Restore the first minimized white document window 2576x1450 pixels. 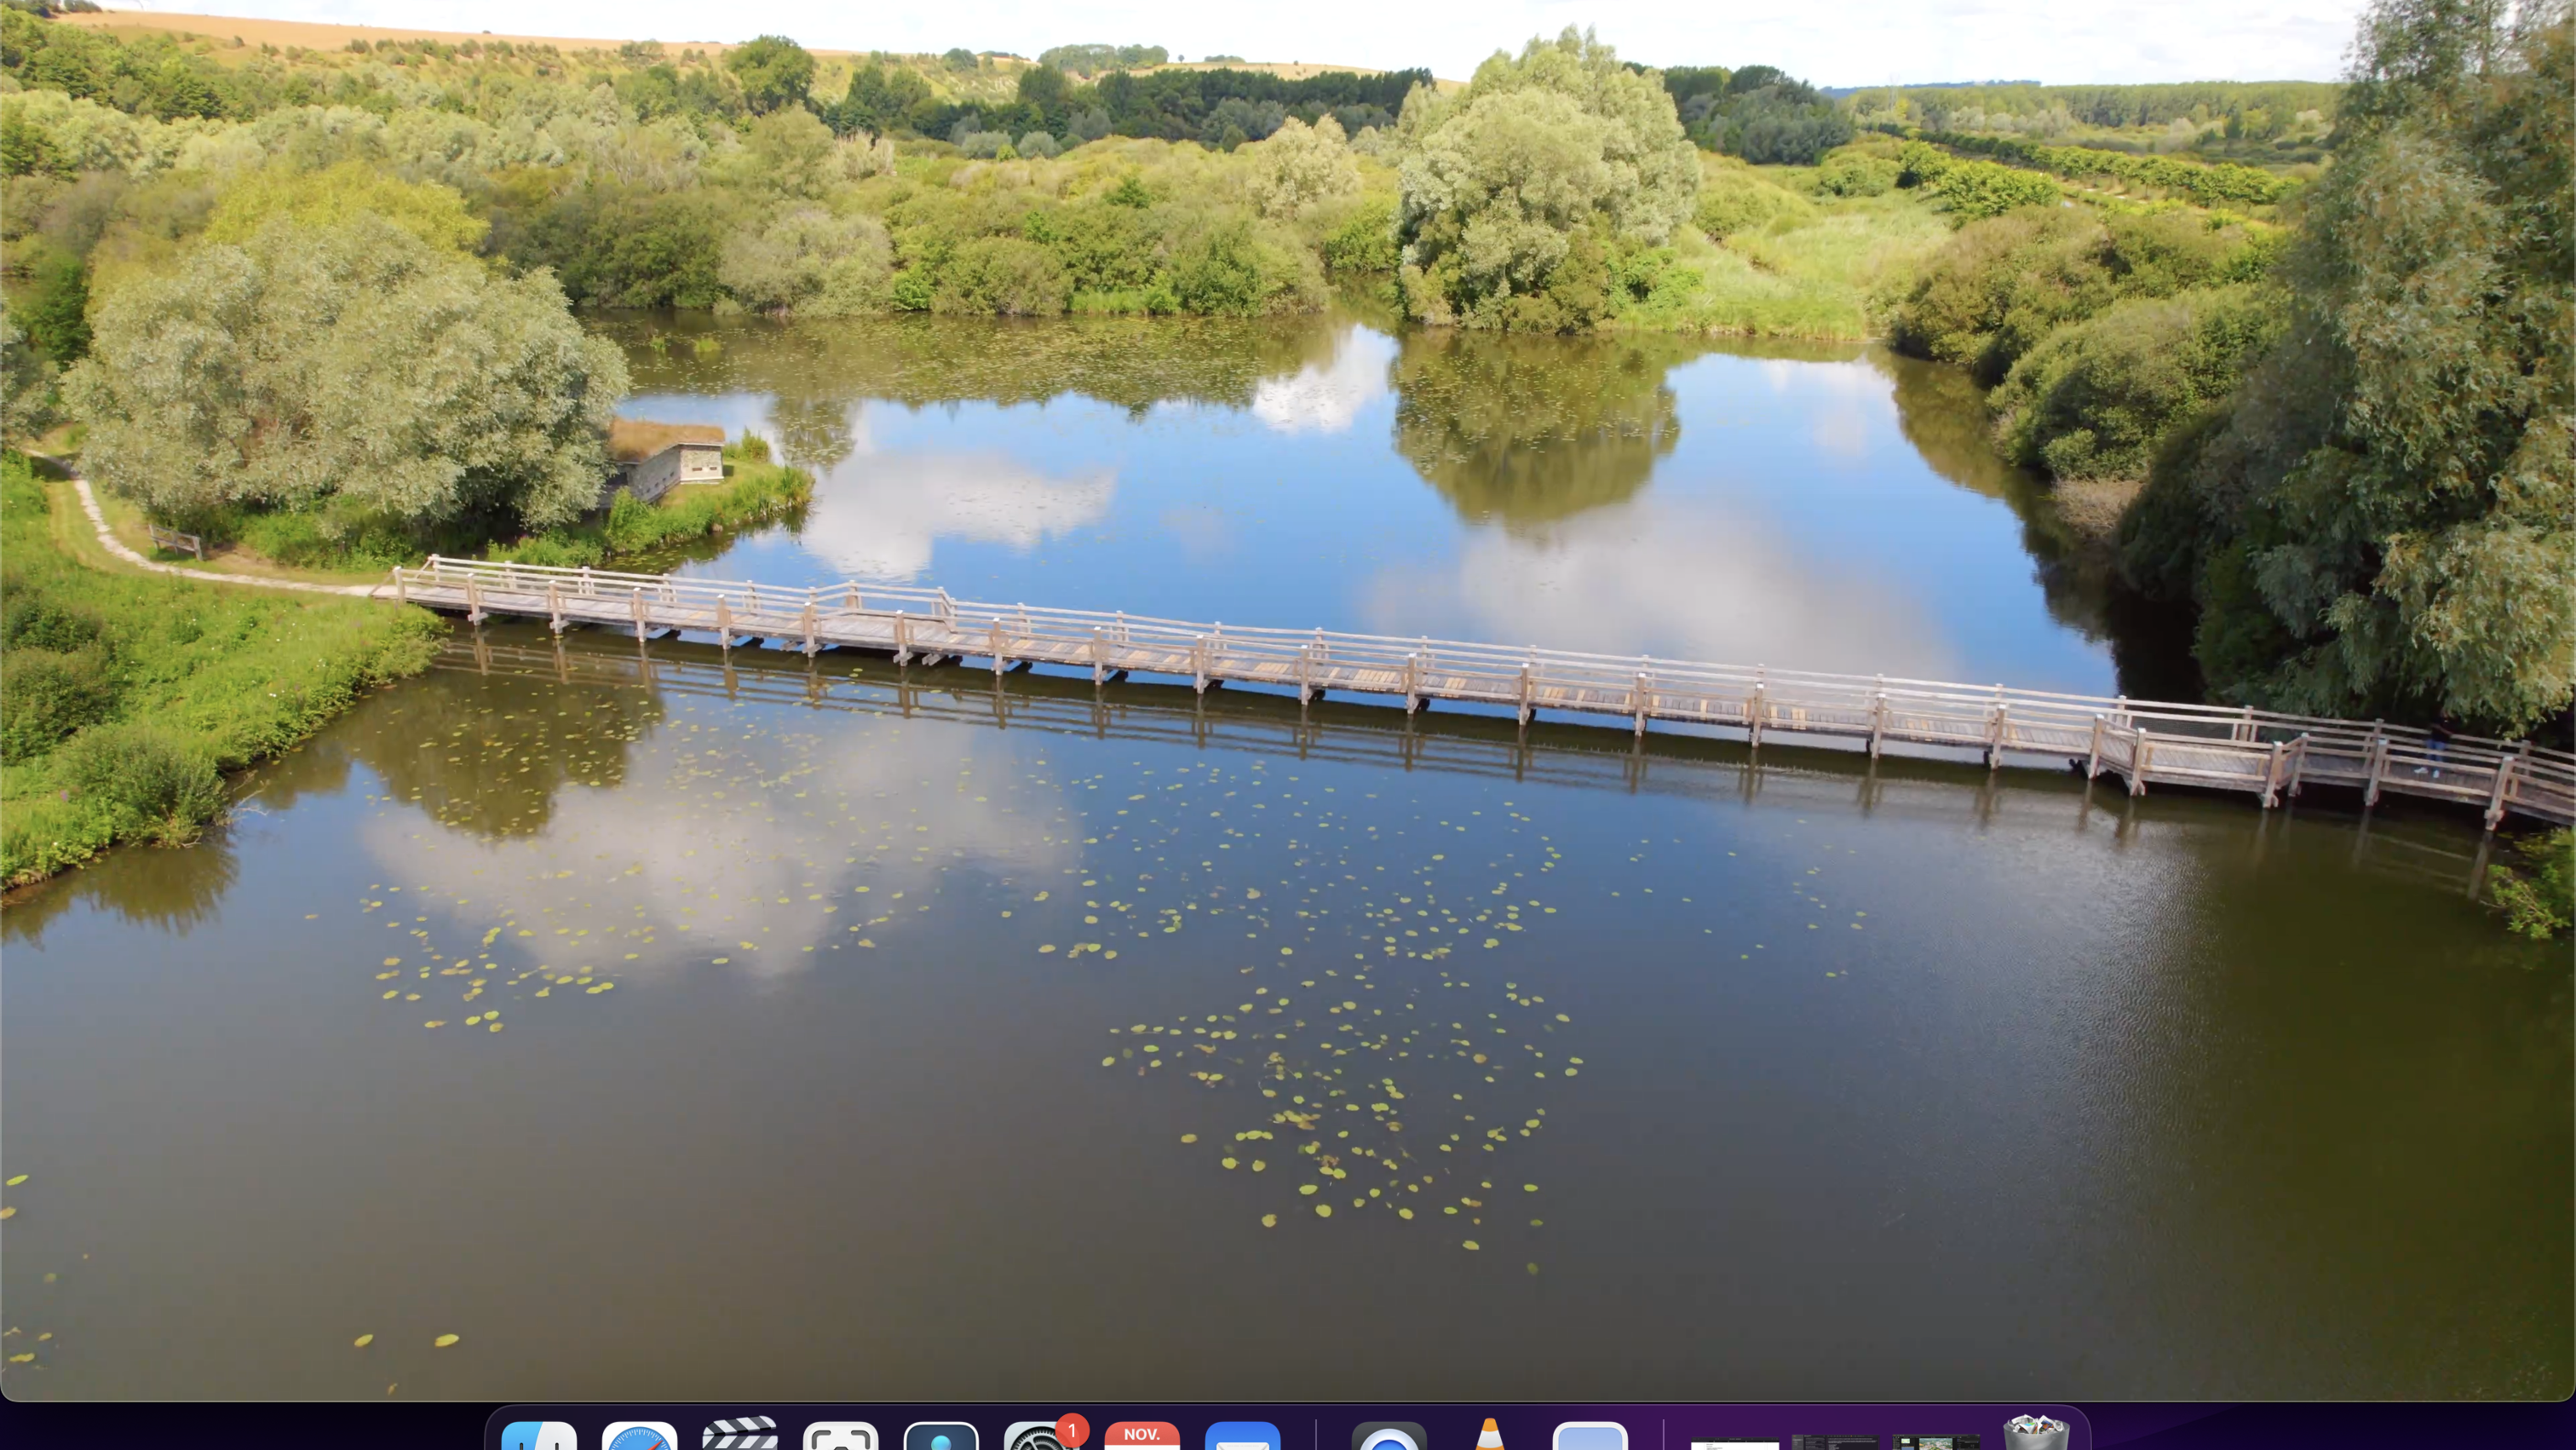click(x=1734, y=1443)
